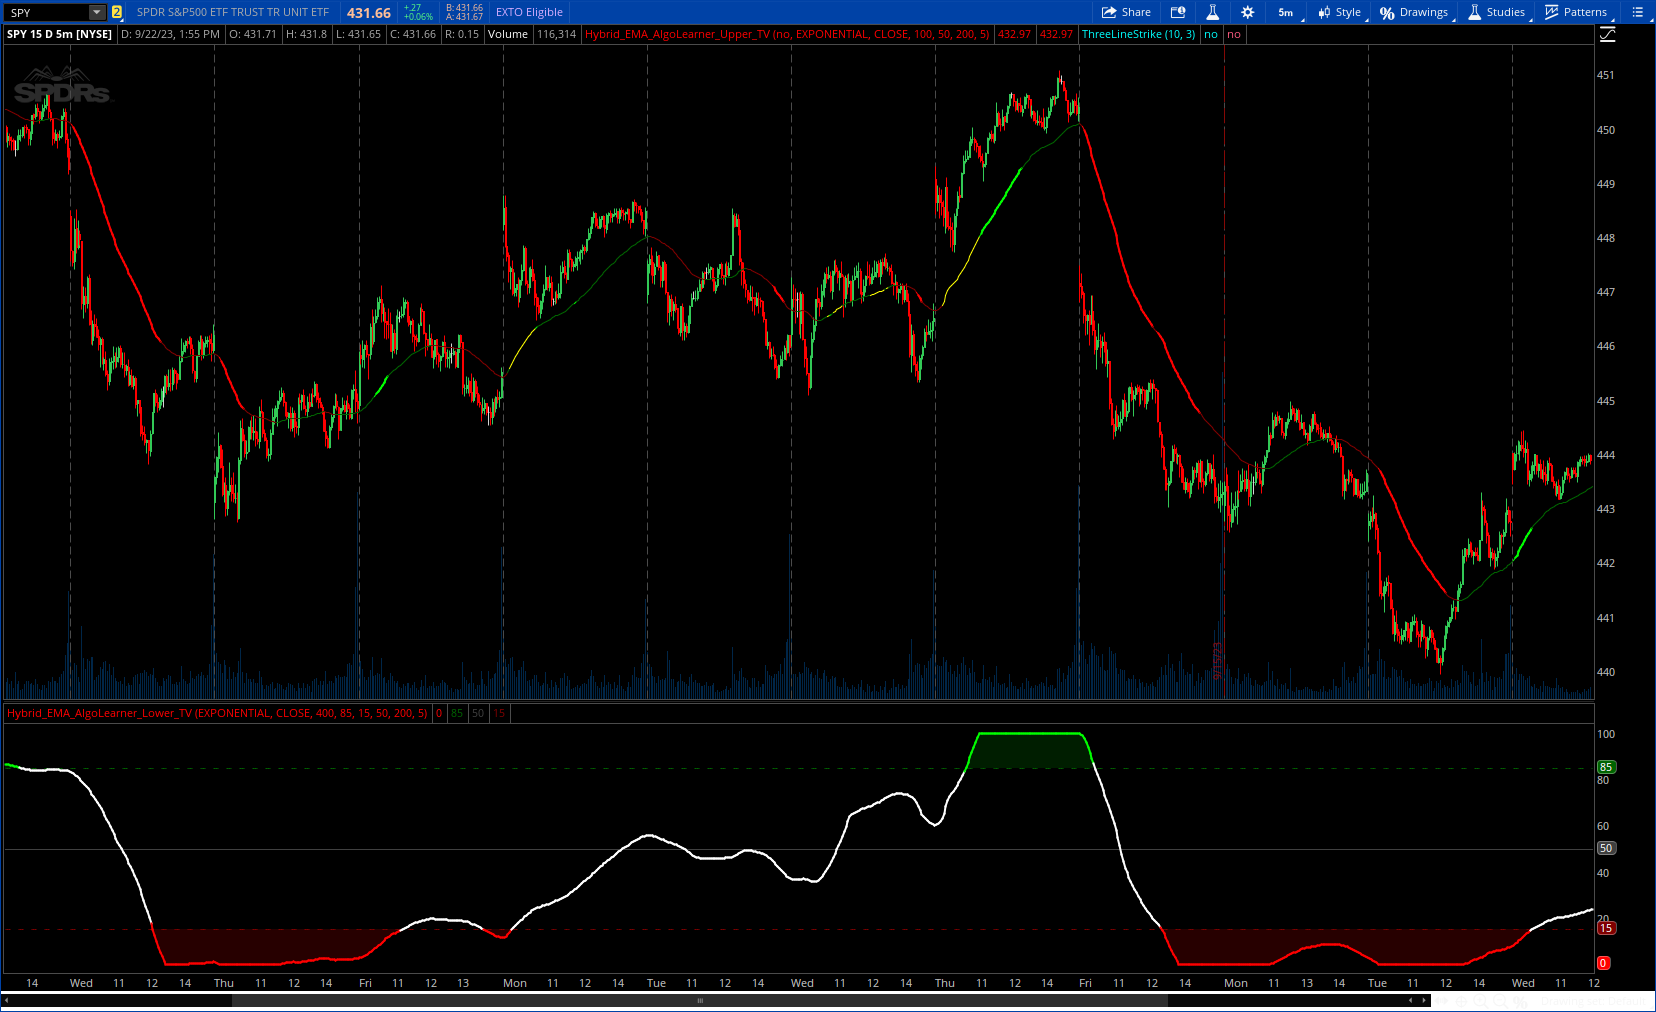The image size is (1656, 1012).
Task: Click the +0.06% change value
Action: (x=418, y=17)
